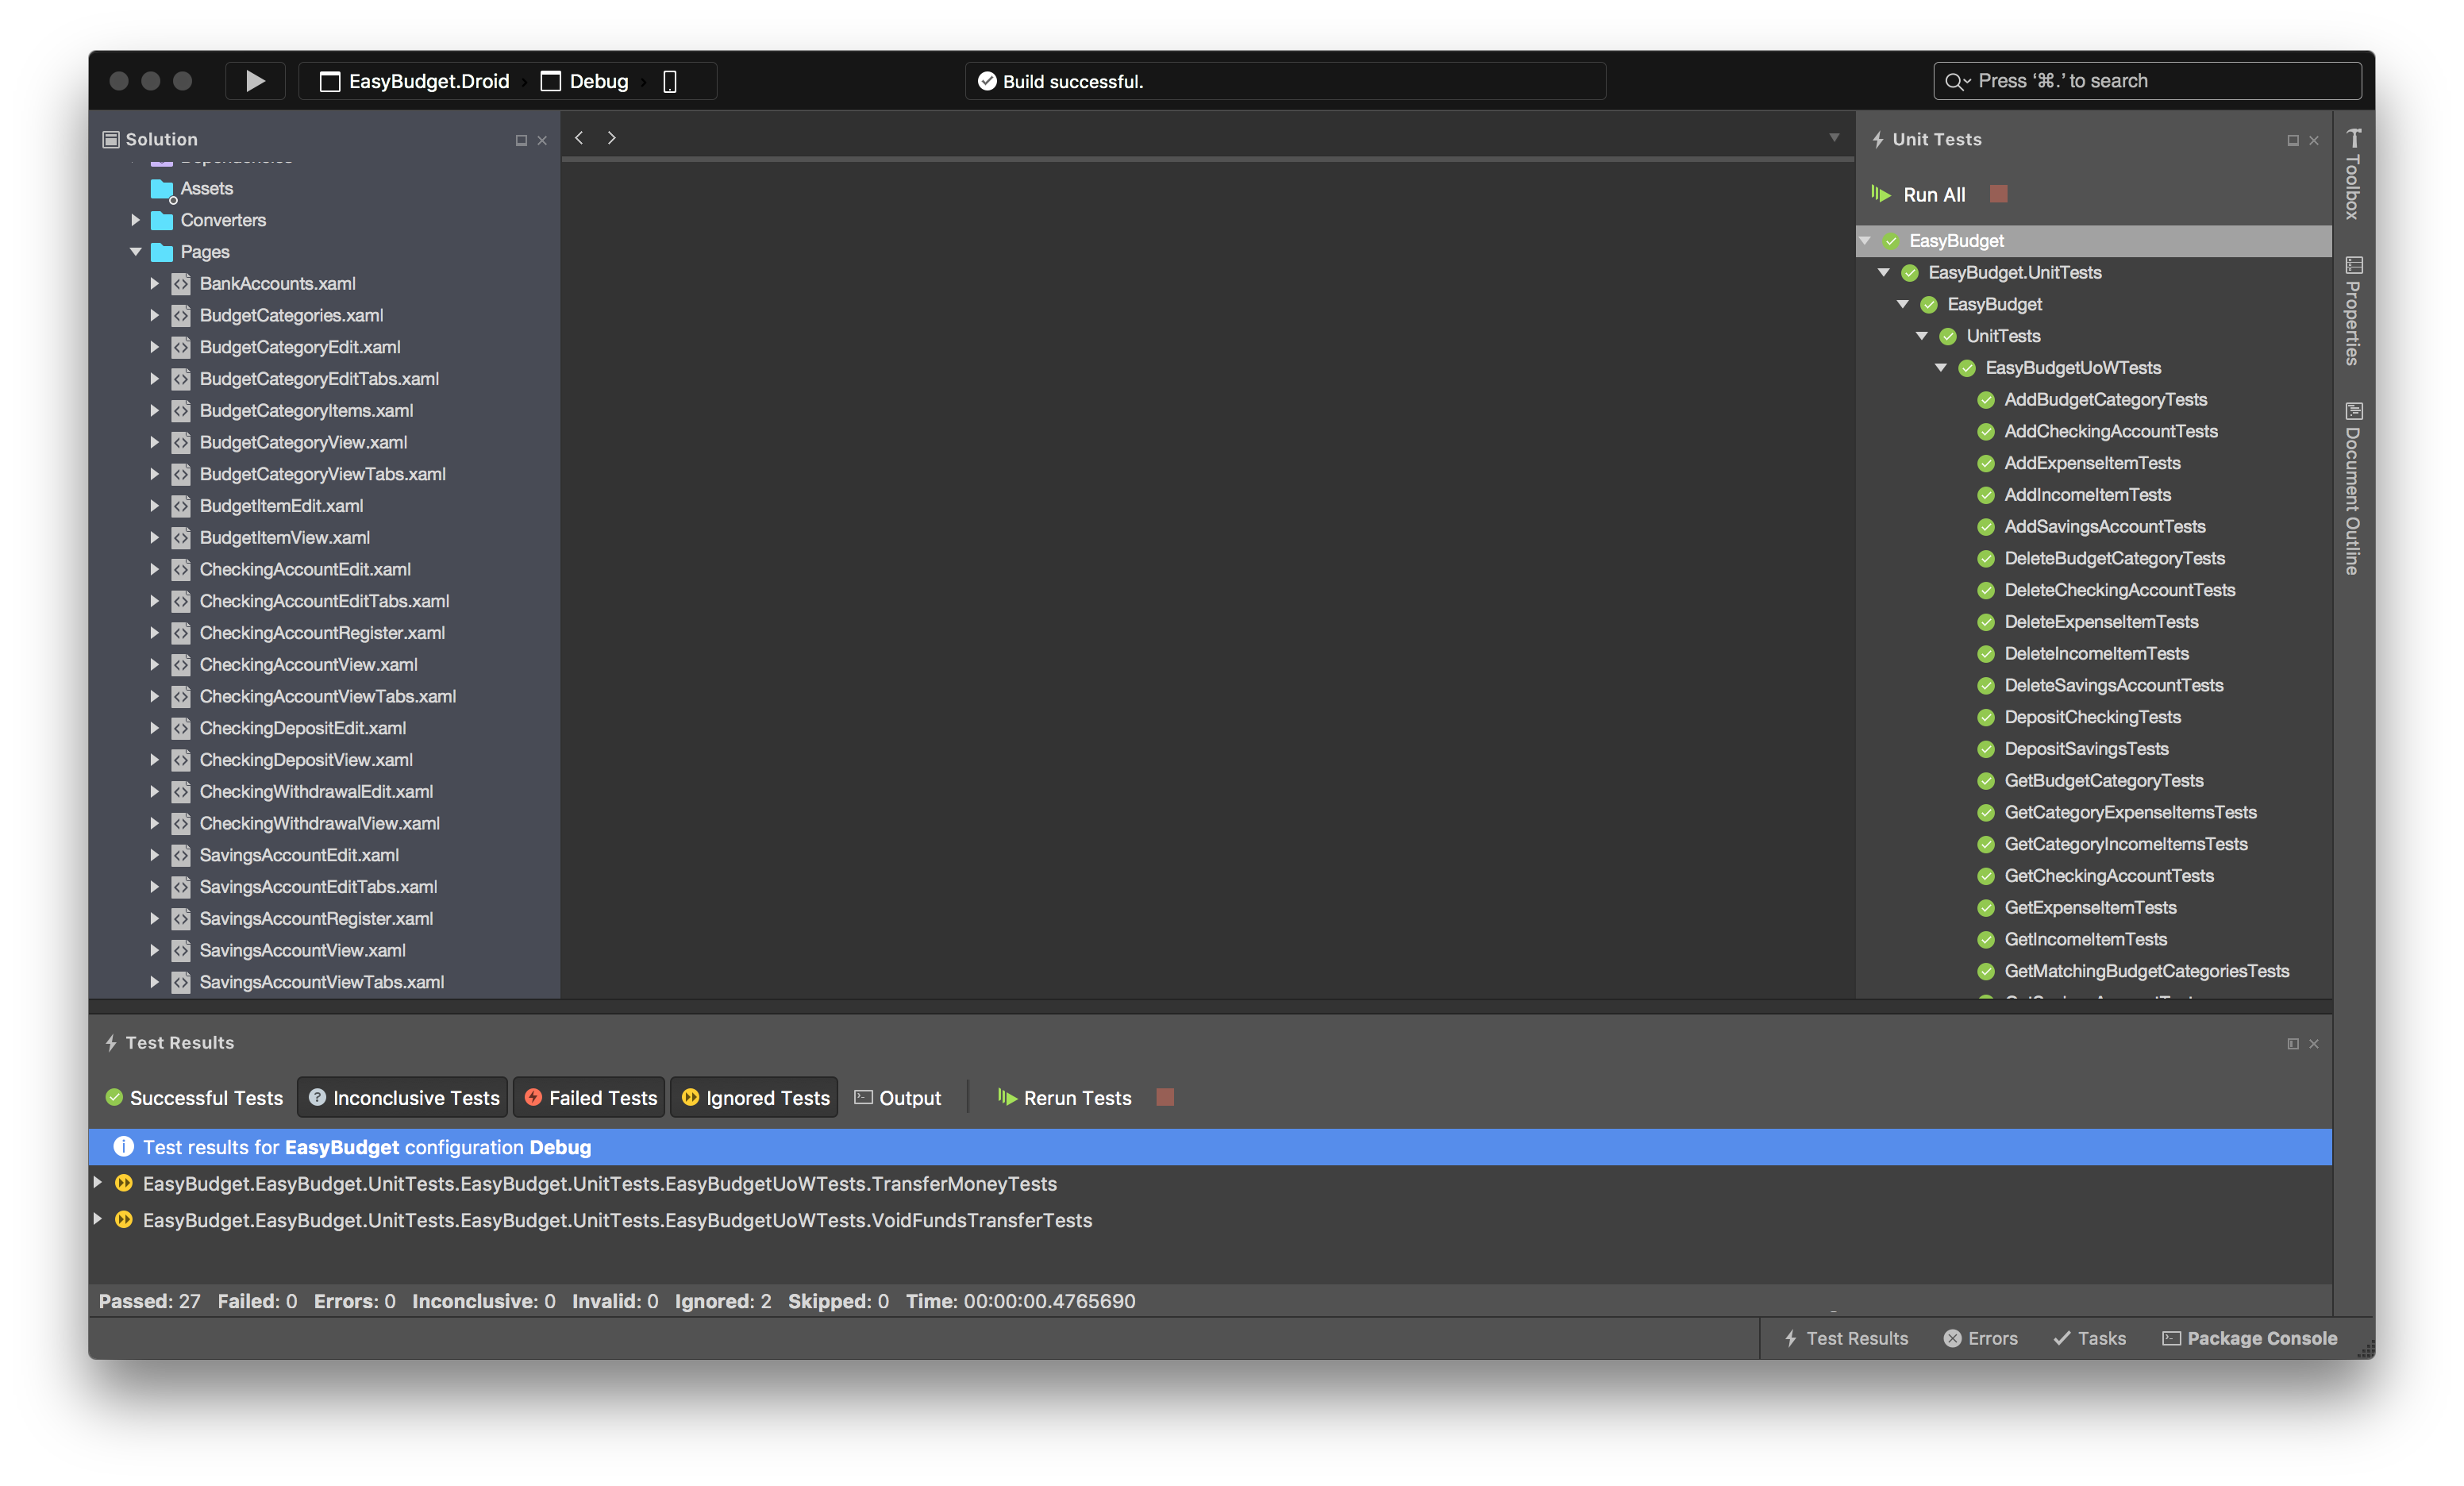Select AddBudgetCategoryTests in test tree
Screen dimensions: 2464x1486
[2106, 400]
